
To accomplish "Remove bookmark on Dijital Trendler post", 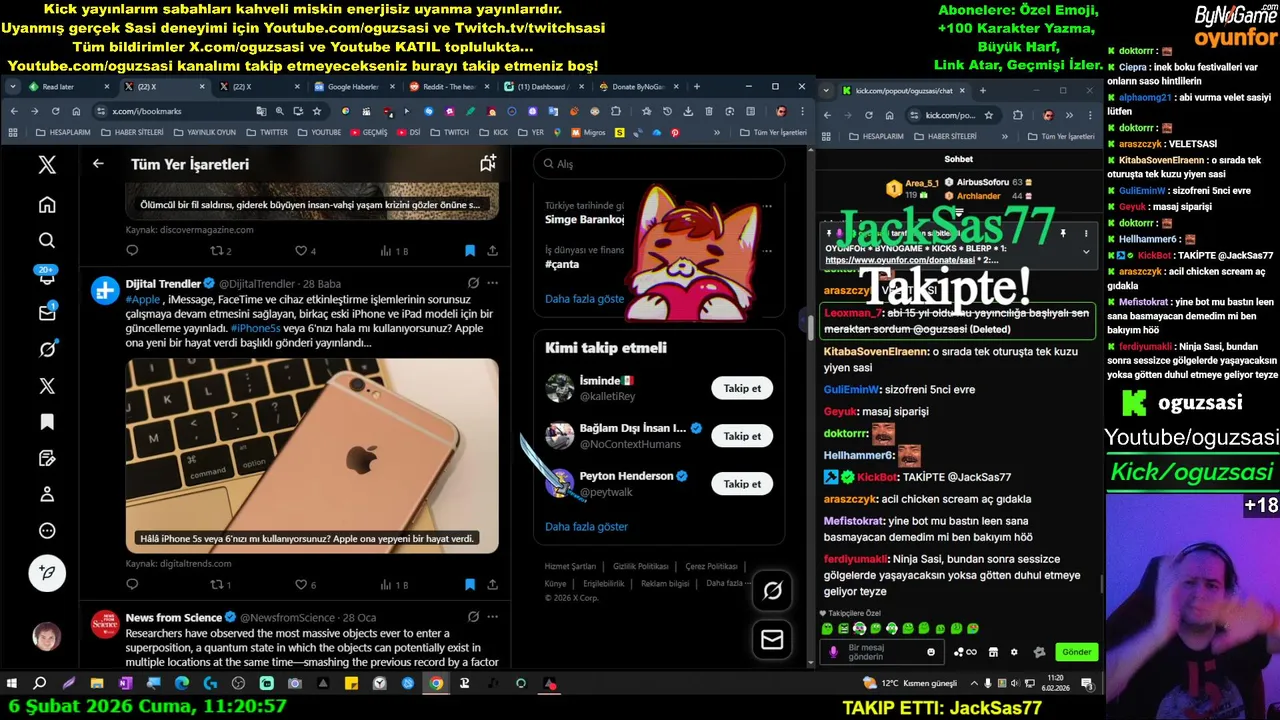I will [470, 584].
